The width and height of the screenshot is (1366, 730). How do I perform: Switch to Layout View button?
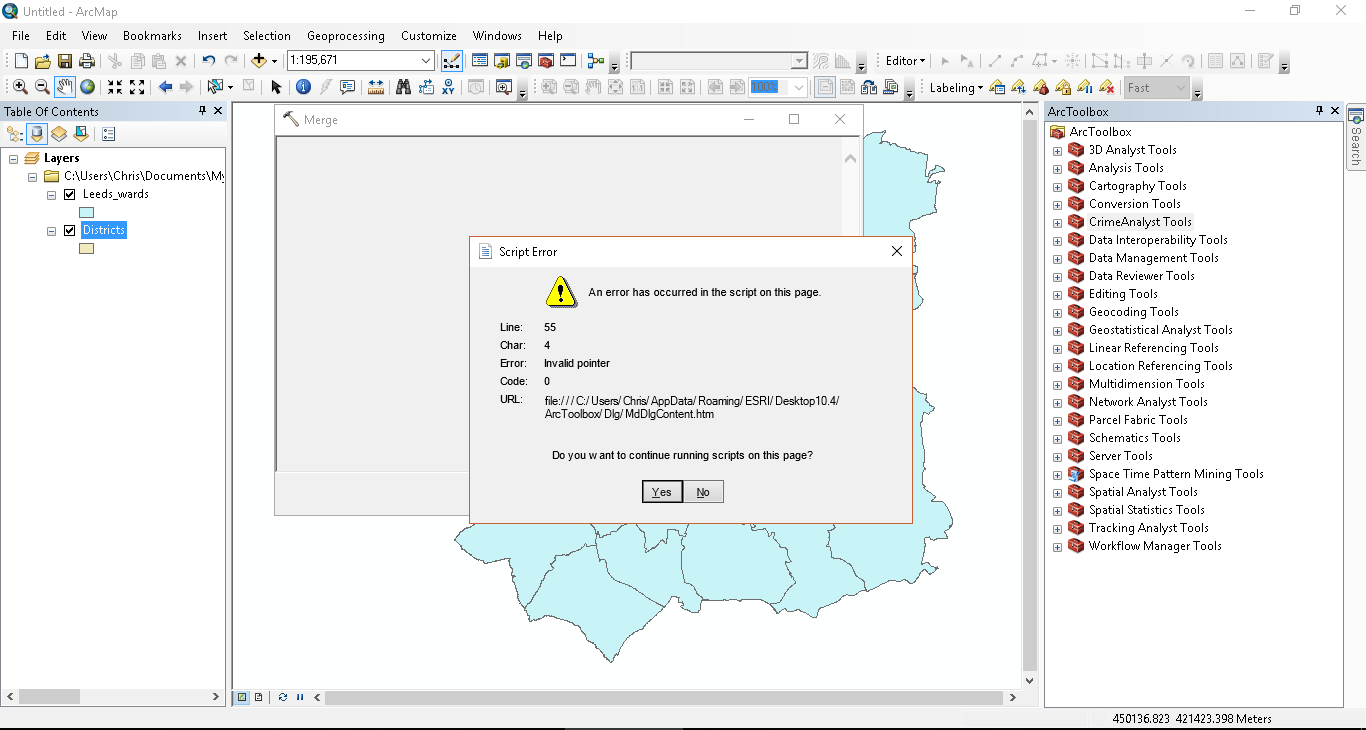[x=258, y=697]
